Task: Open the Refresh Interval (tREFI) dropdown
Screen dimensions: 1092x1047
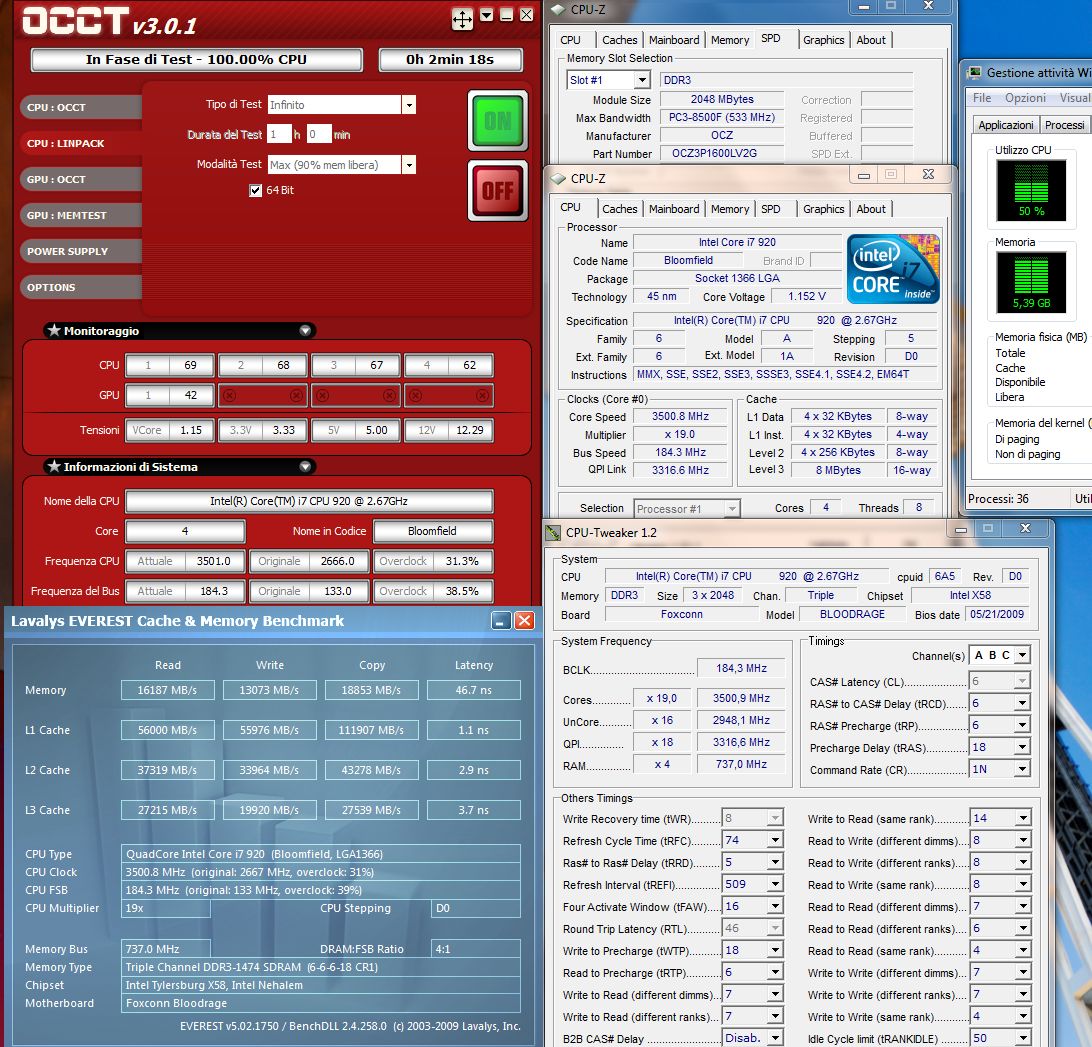Action: click(775, 884)
